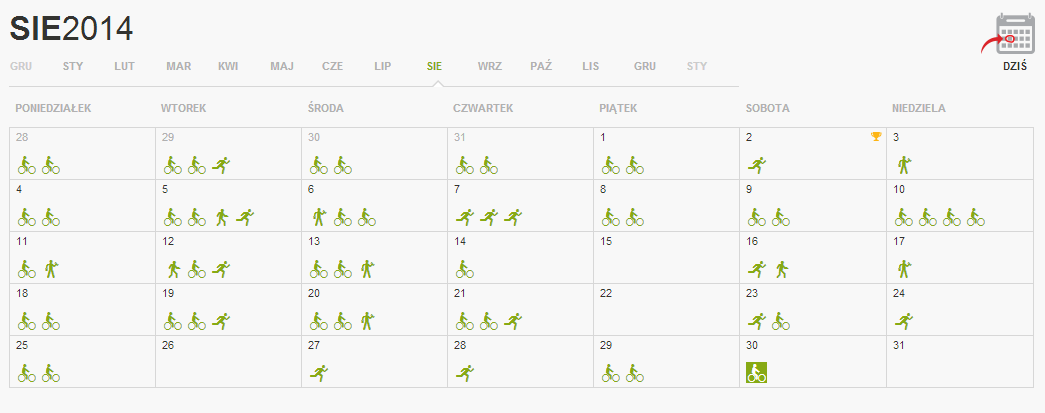Viewport: 1045px width, 413px height.
Task: Select empty day 31 cell
Action: pos(960,361)
